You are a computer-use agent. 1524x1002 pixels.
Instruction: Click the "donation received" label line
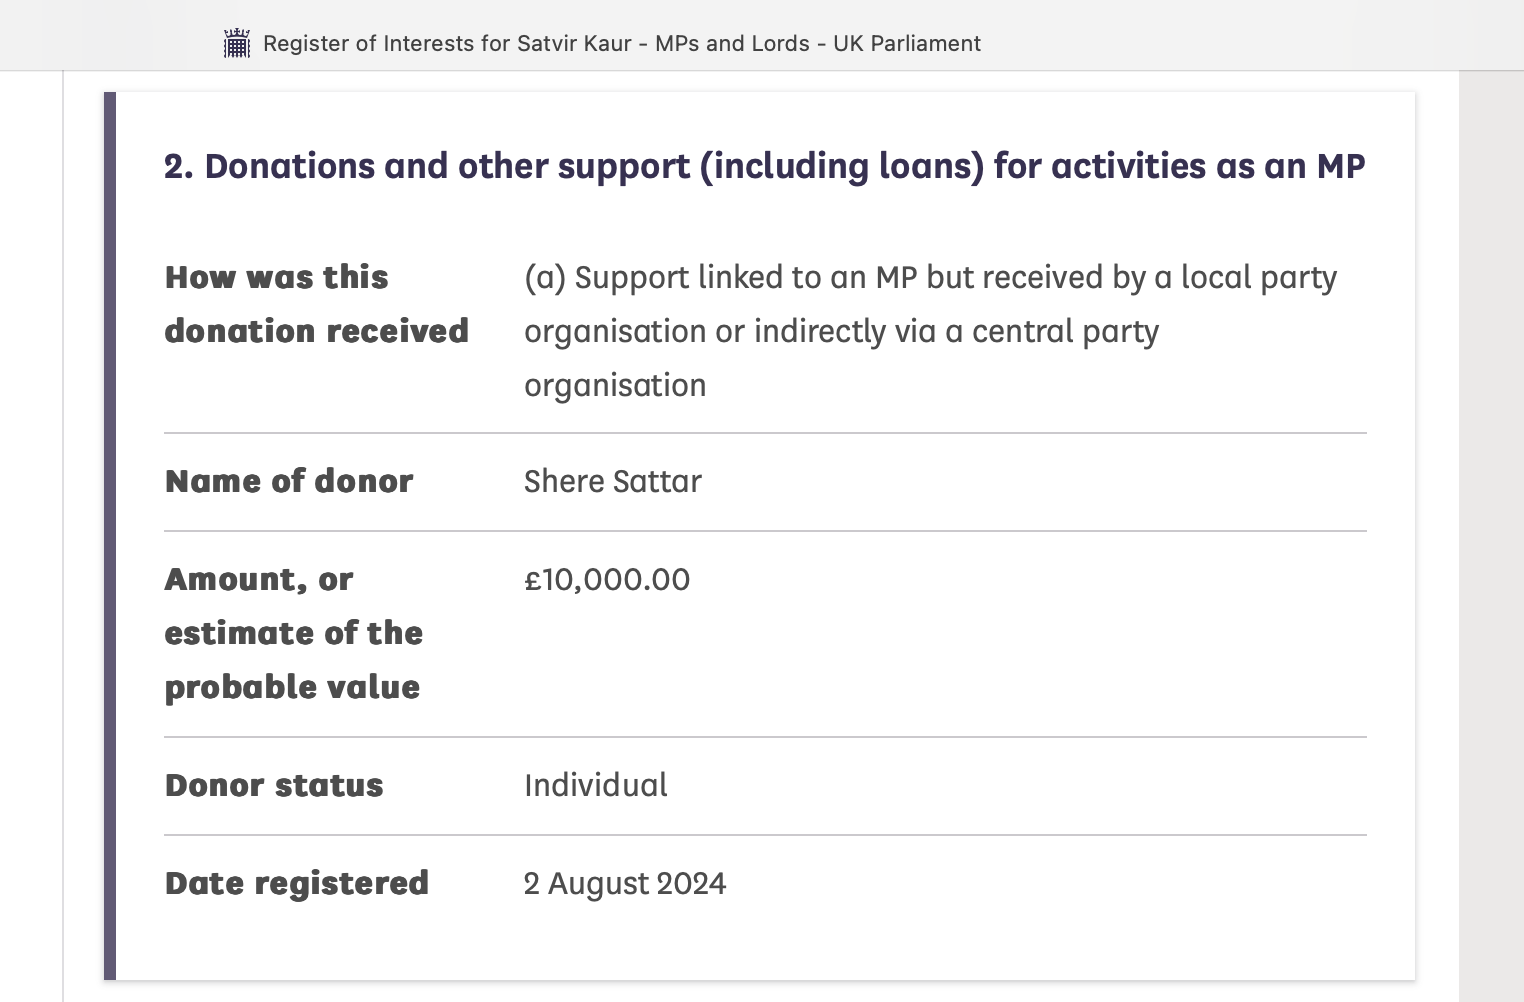[x=316, y=331]
